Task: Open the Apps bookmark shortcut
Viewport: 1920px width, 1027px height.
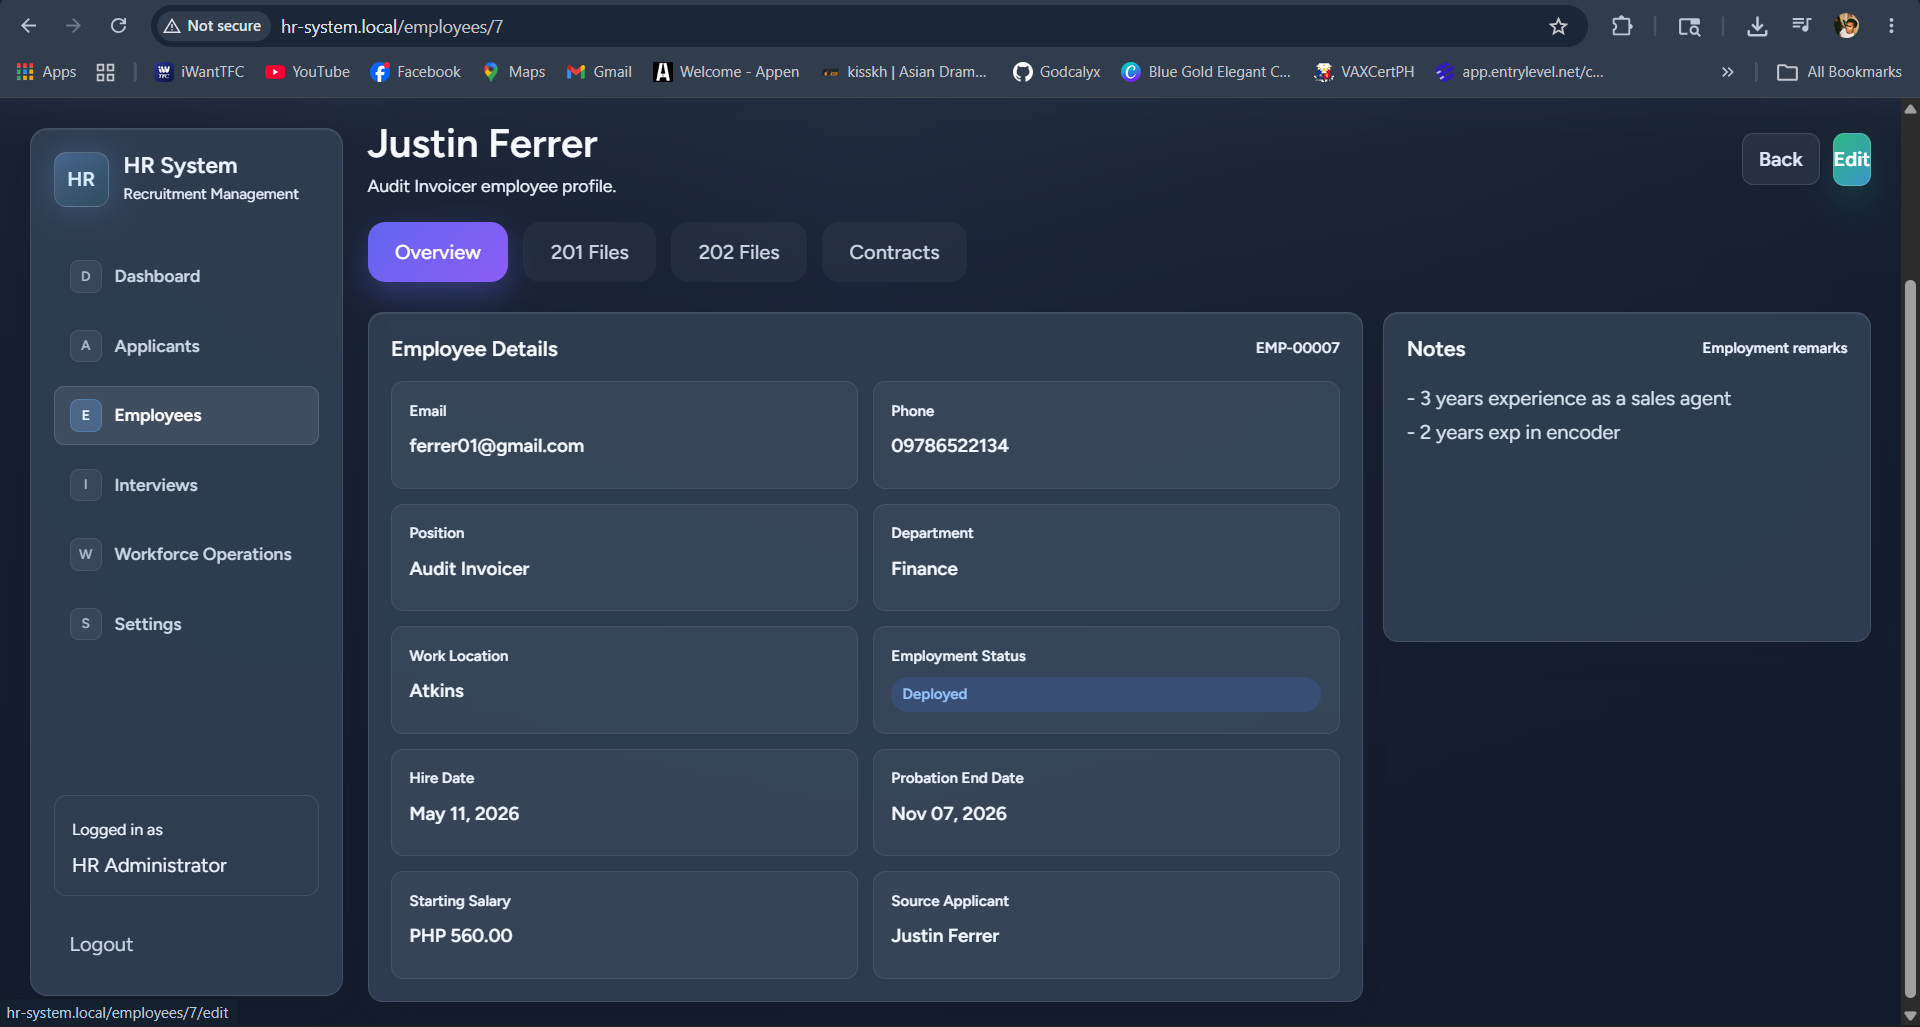Action: pyautogui.click(x=46, y=72)
